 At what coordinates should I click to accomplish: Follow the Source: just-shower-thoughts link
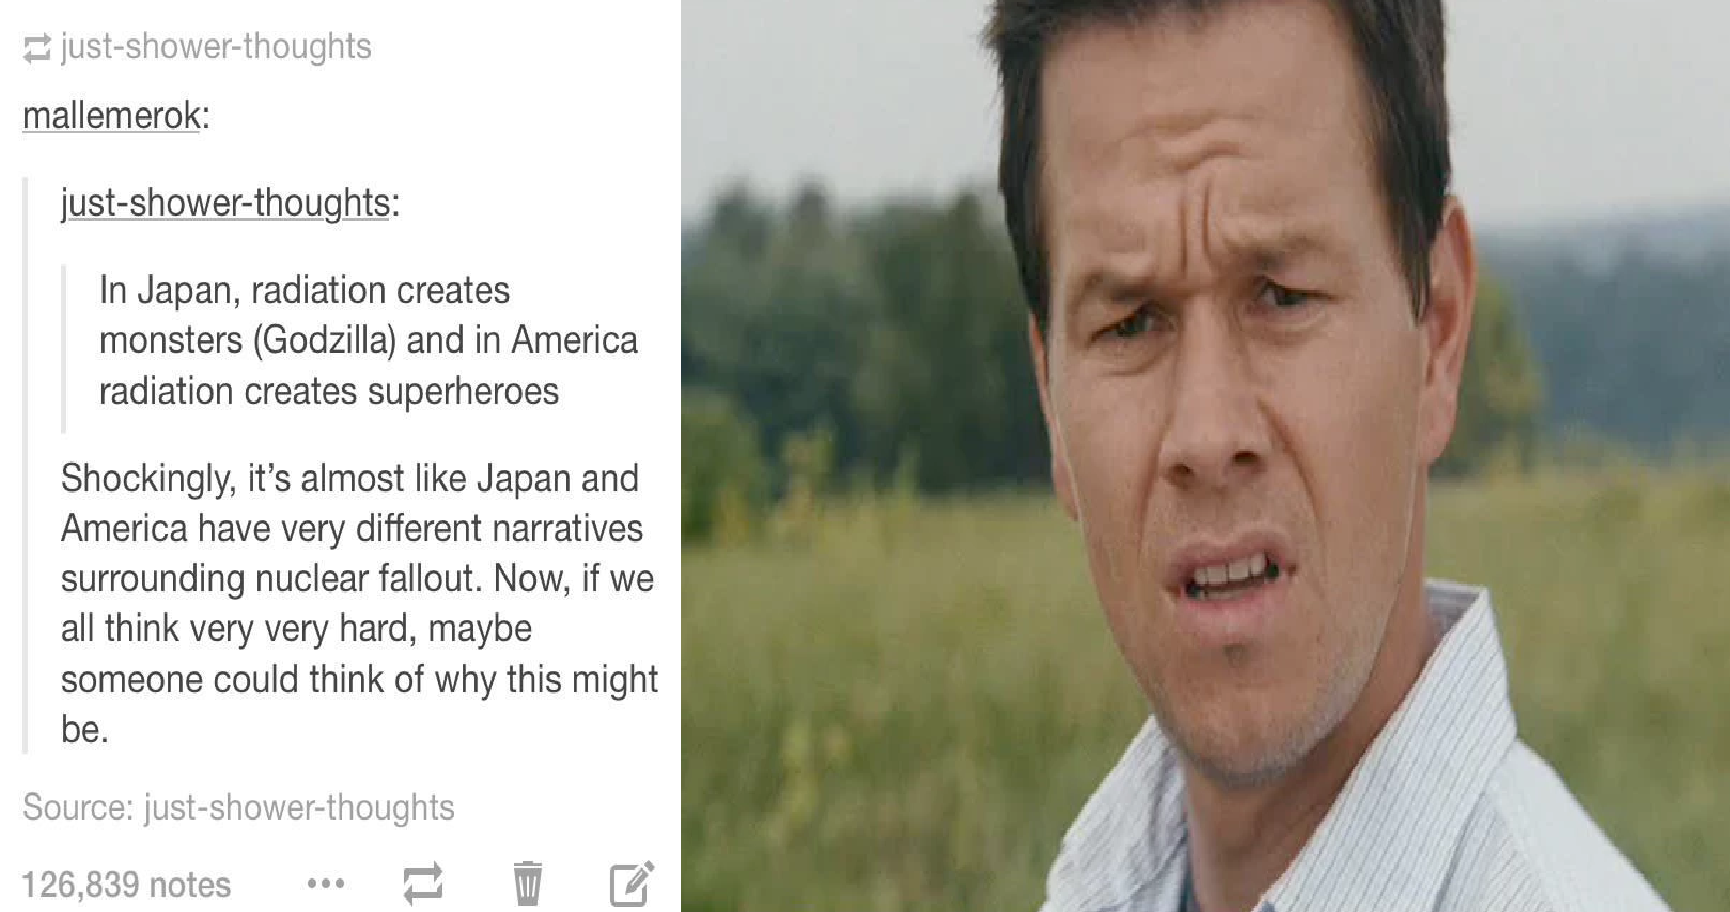(x=299, y=807)
